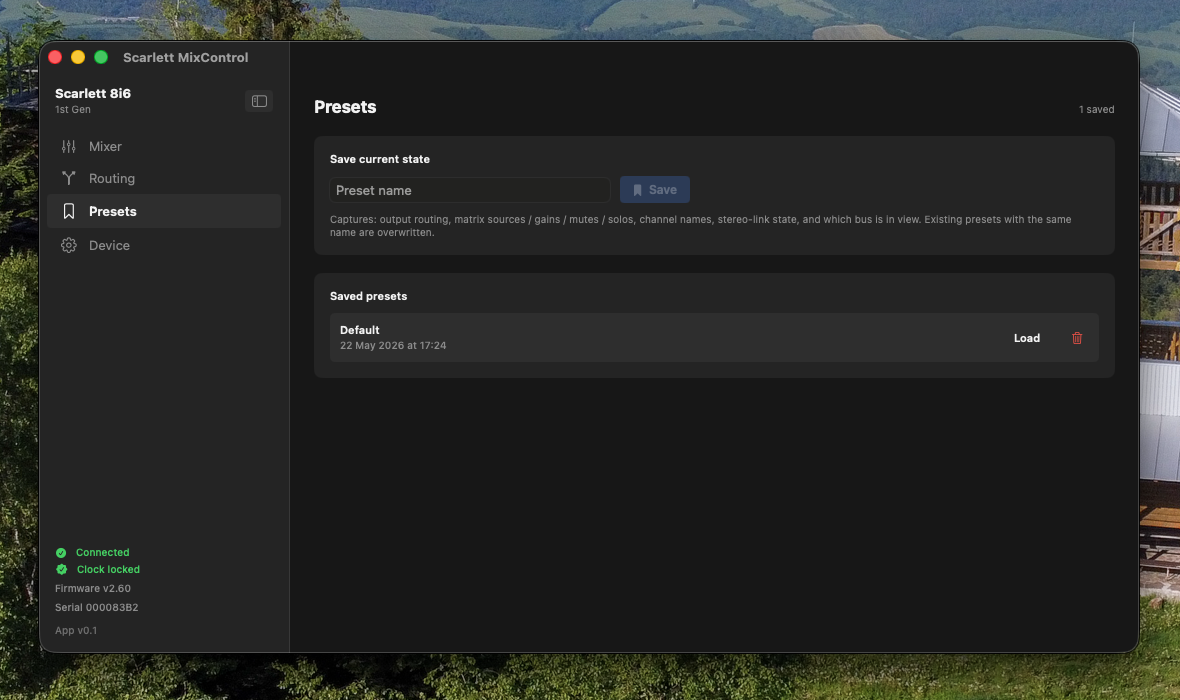Focus the Preset name field
The height and width of the screenshot is (700, 1180).
pos(470,190)
